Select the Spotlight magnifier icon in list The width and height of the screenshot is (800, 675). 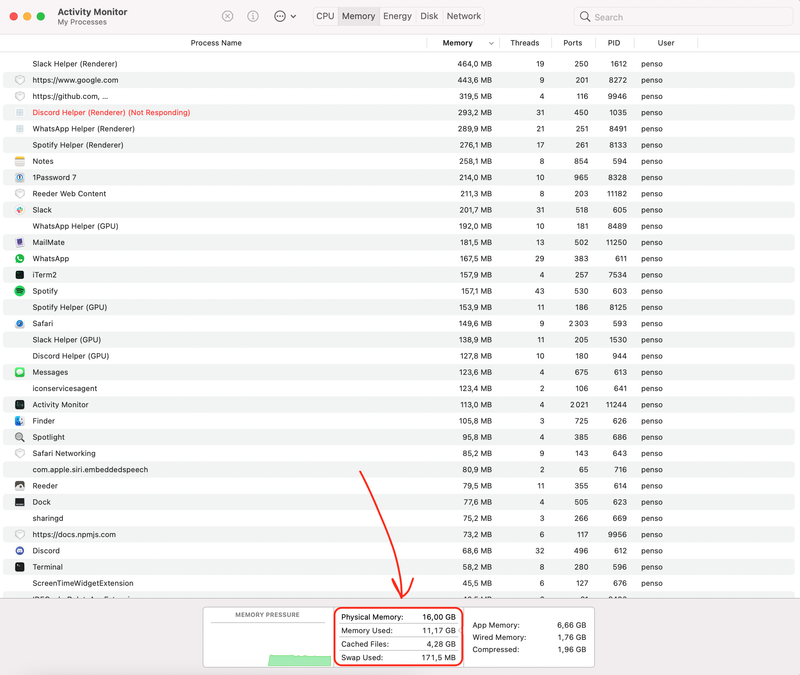(20, 437)
